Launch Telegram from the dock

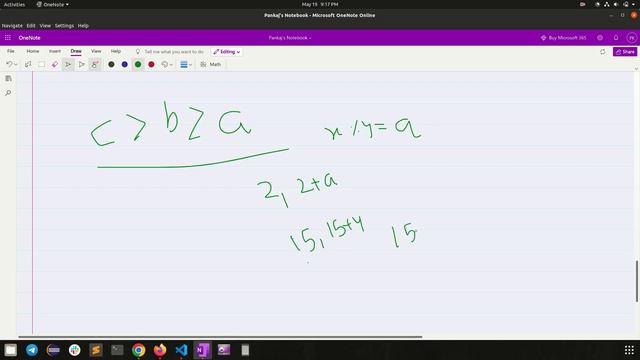point(32,350)
